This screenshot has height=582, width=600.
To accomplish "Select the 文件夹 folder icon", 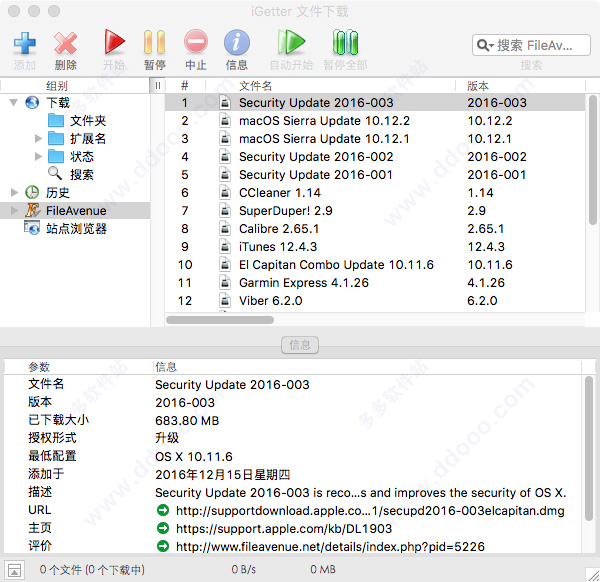I will (56, 121).
